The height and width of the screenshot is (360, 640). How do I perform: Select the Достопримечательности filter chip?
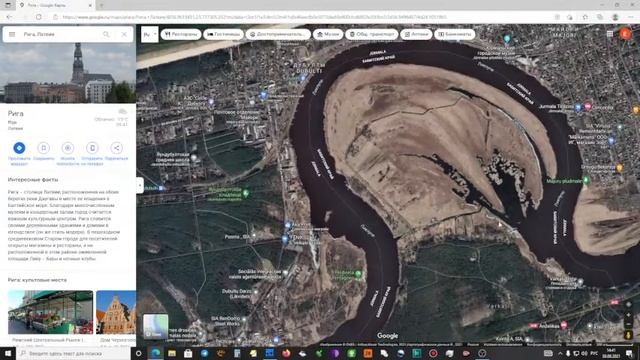click(278, 34)
